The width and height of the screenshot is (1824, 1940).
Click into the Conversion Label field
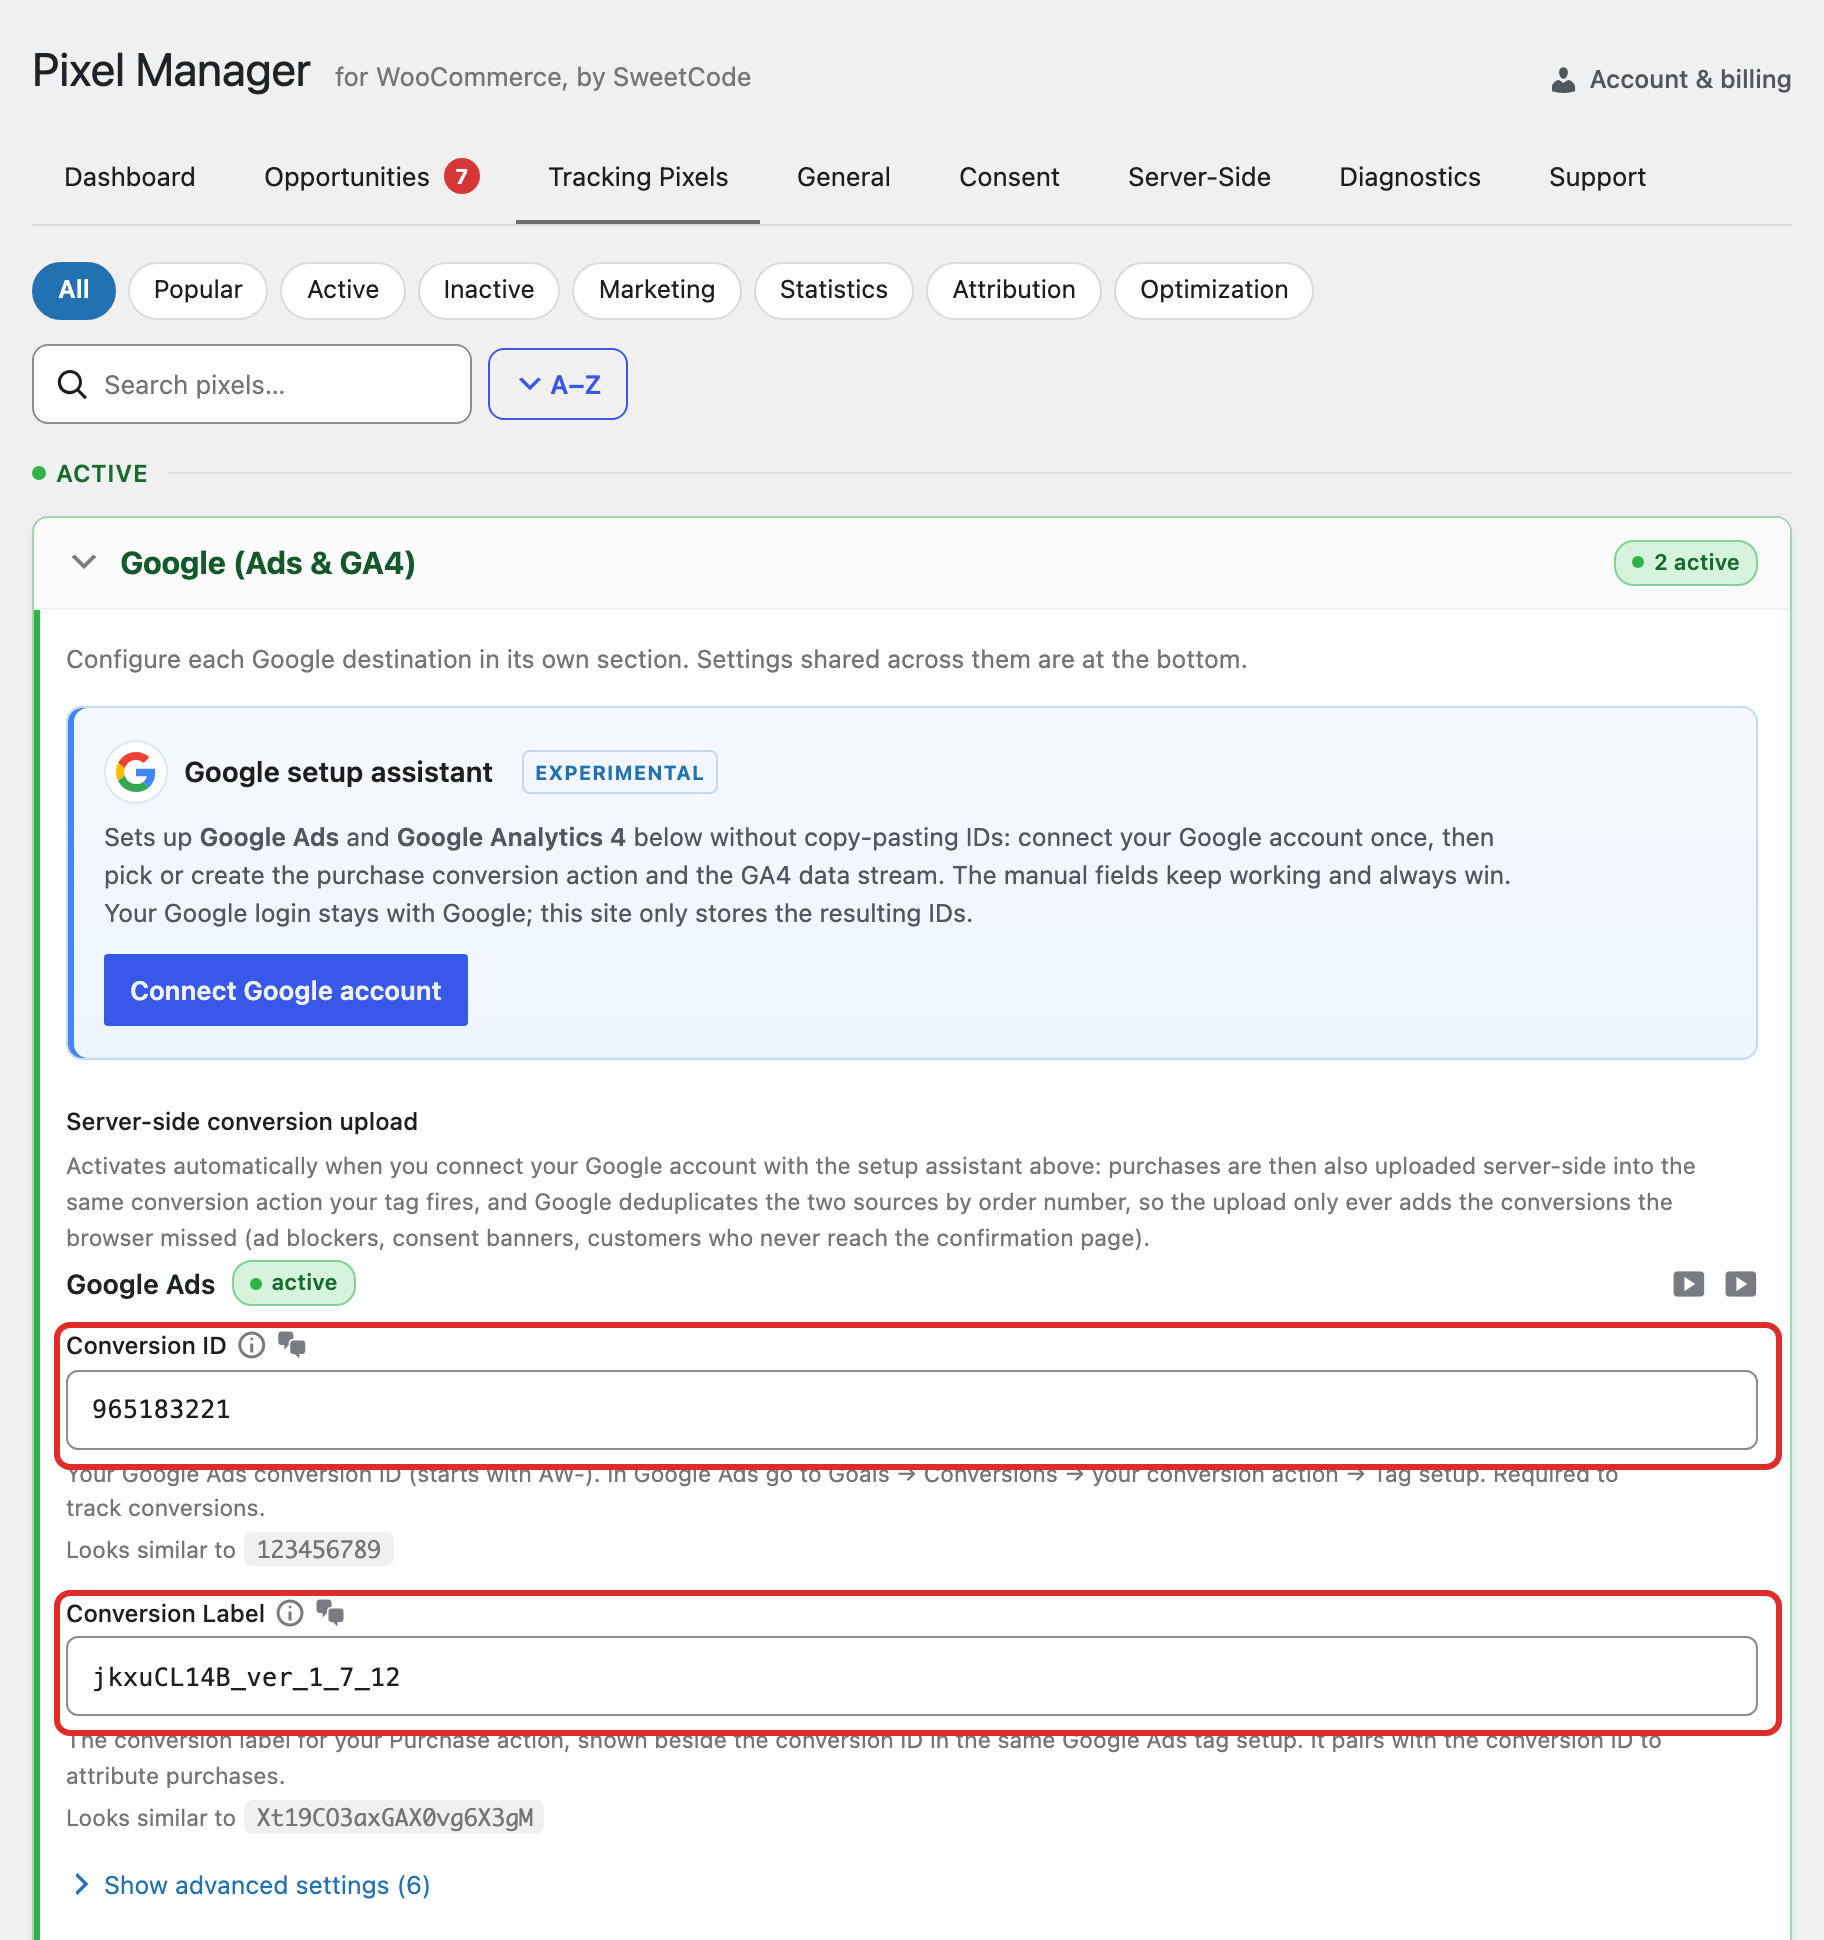coord(912,1676)
